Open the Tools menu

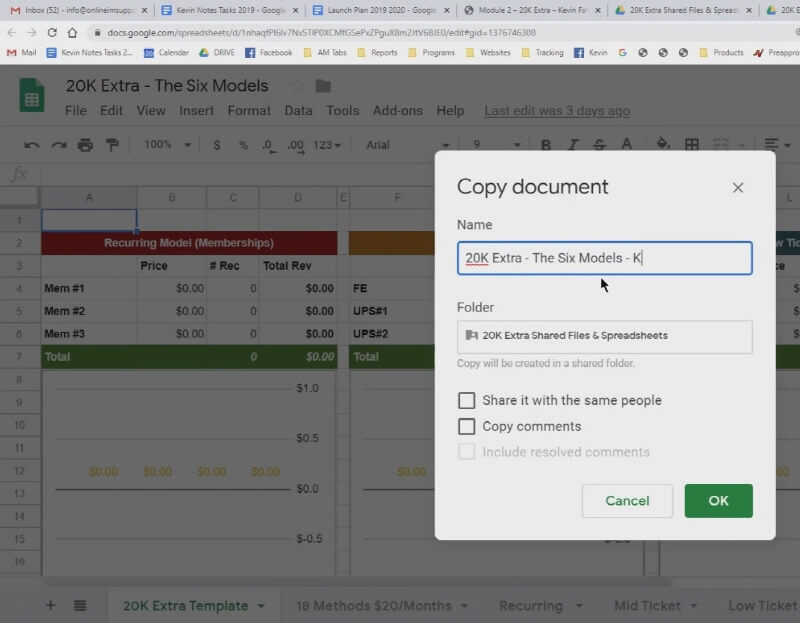[343, 111]
